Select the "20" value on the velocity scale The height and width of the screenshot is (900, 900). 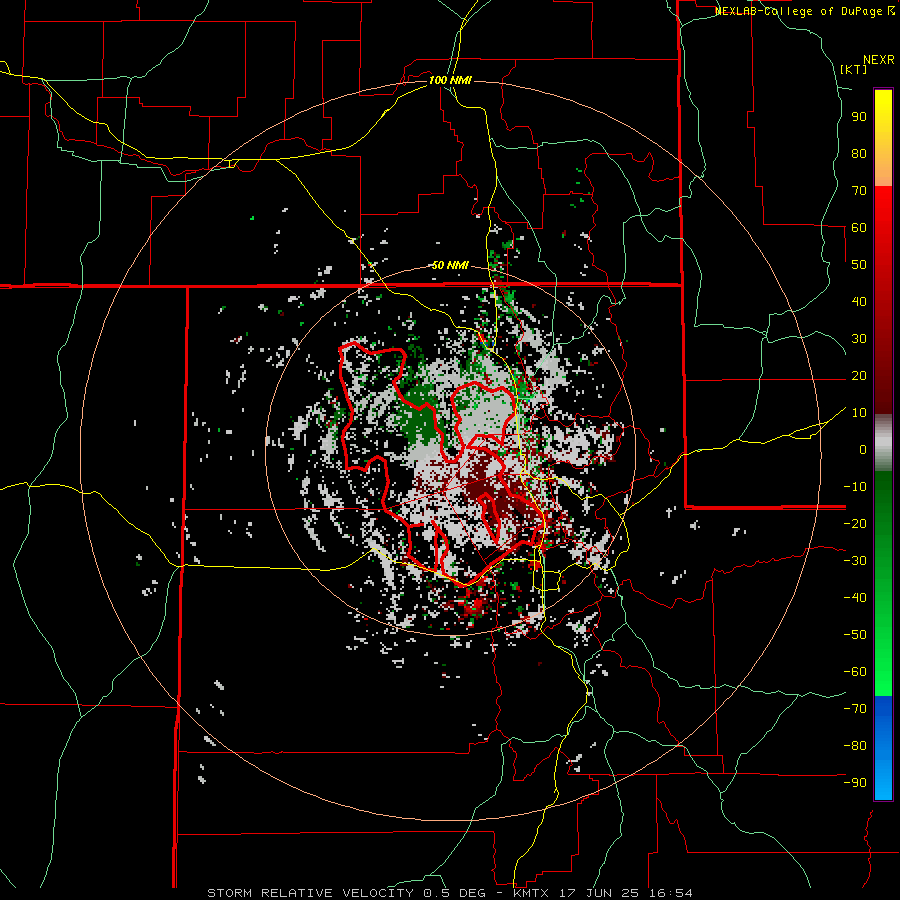pyautogui.click(x=859, y=375)
